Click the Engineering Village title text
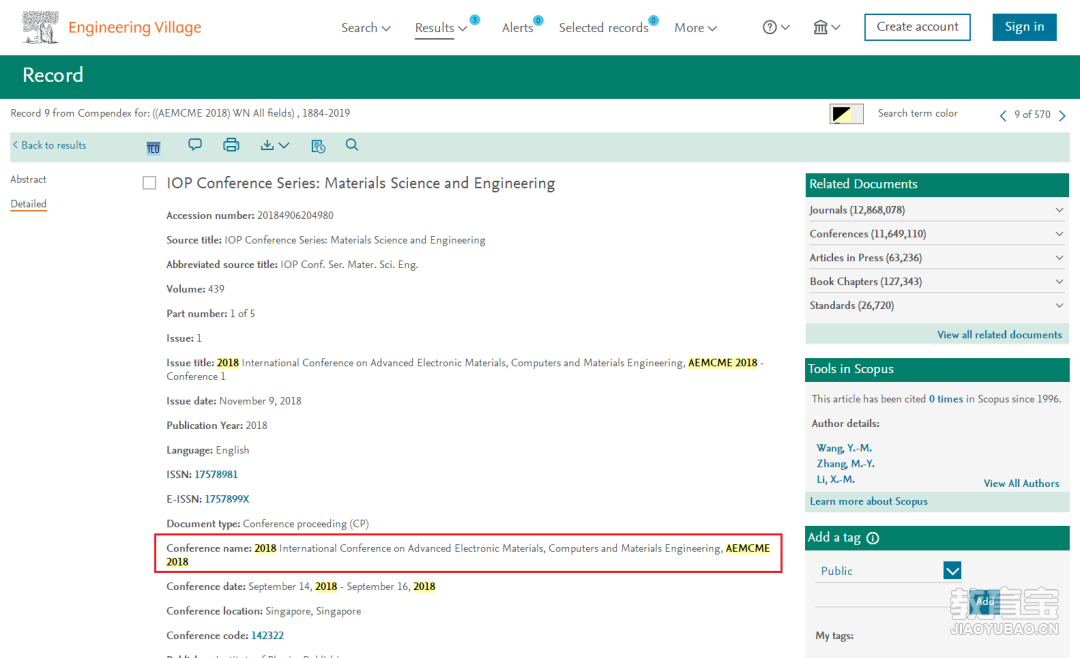 click(135, 28)
